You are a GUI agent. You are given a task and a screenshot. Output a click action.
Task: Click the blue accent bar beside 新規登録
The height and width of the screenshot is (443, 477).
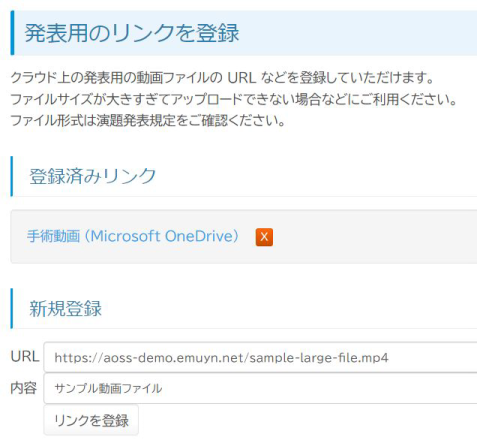click(12, 308)
